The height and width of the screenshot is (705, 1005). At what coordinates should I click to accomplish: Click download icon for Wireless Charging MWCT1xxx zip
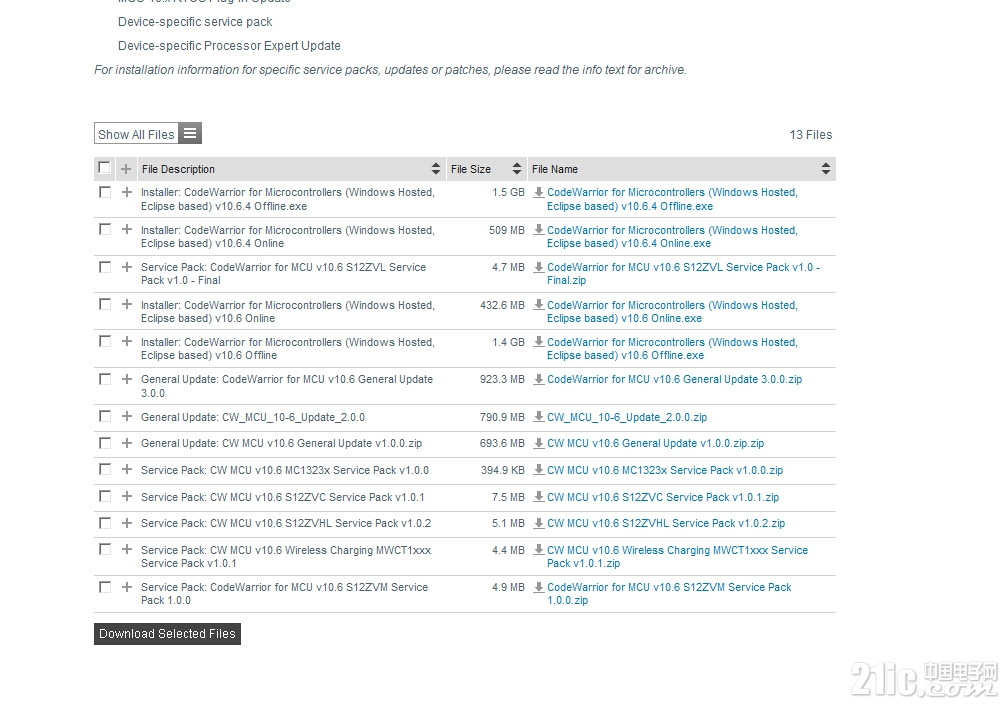(x=539, y=550)
